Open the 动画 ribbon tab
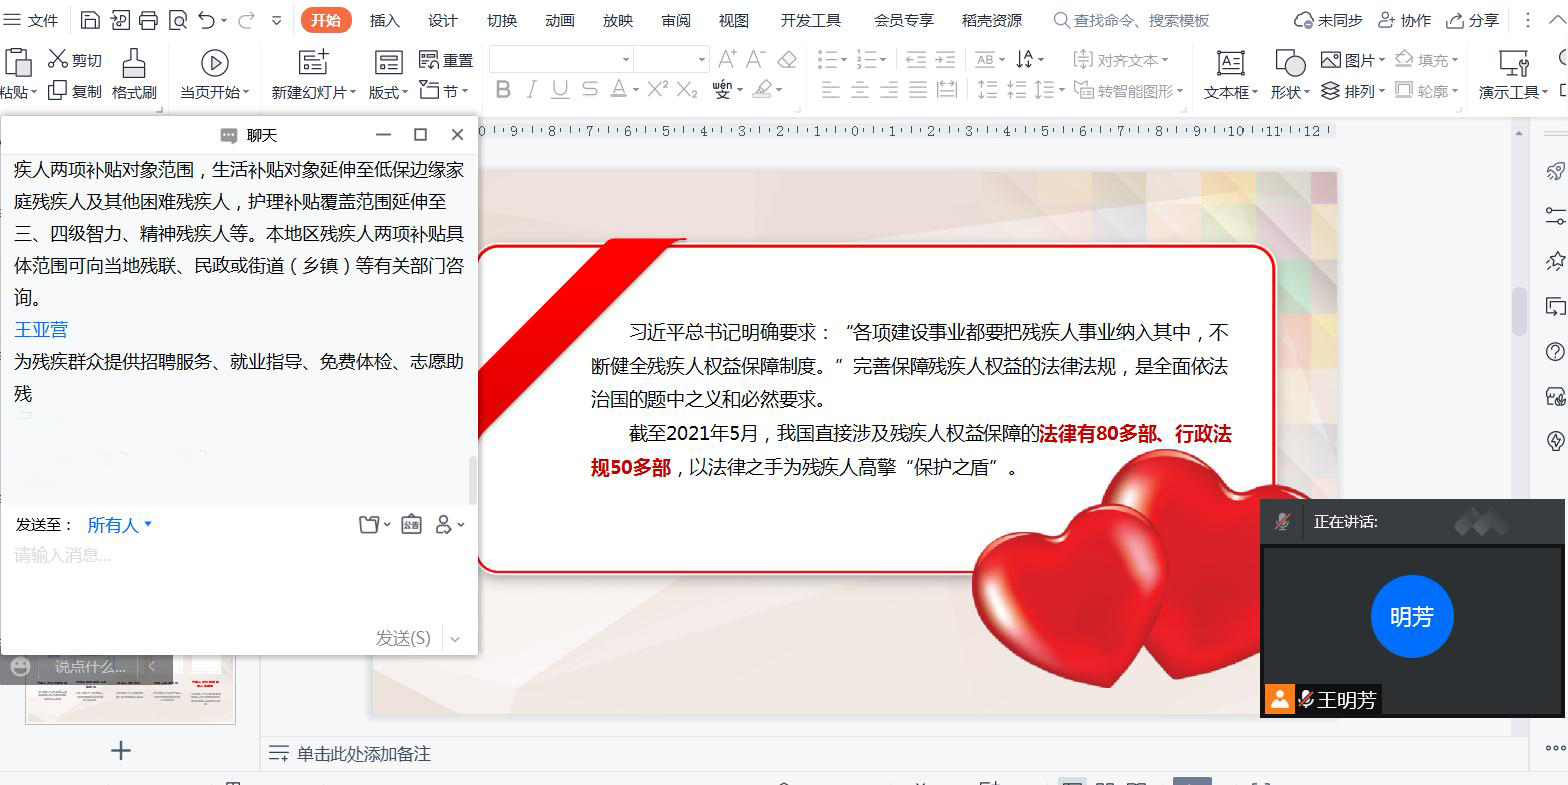This screenshot has width=1568, height=785. click(559, 20)
